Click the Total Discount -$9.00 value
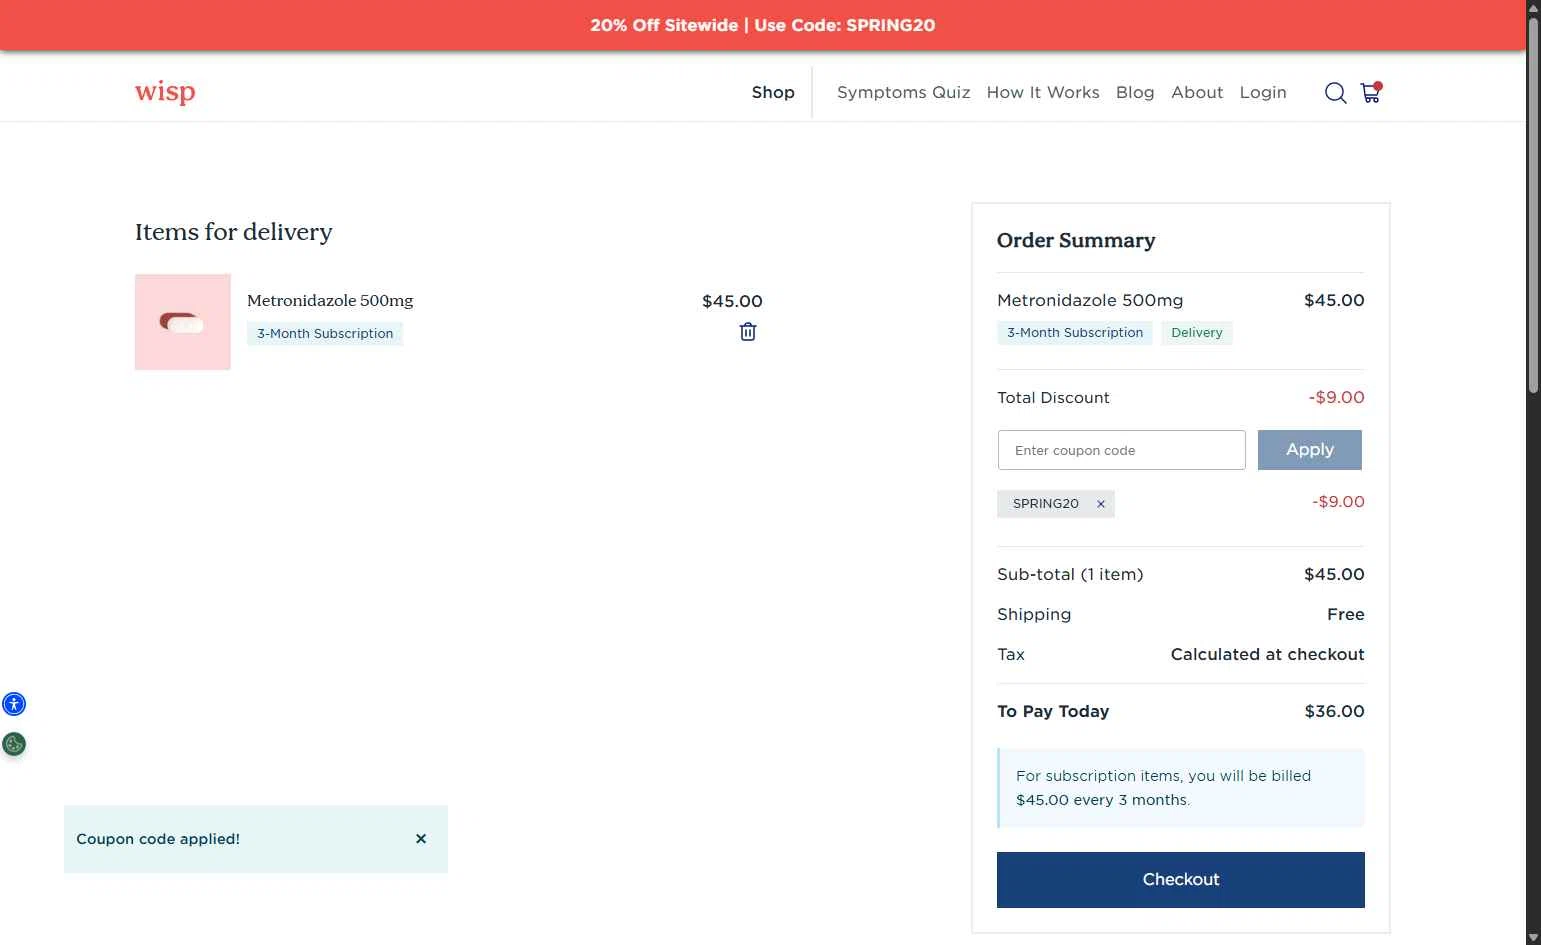This screenshot has height=945, width=1541. (1337, 397)
